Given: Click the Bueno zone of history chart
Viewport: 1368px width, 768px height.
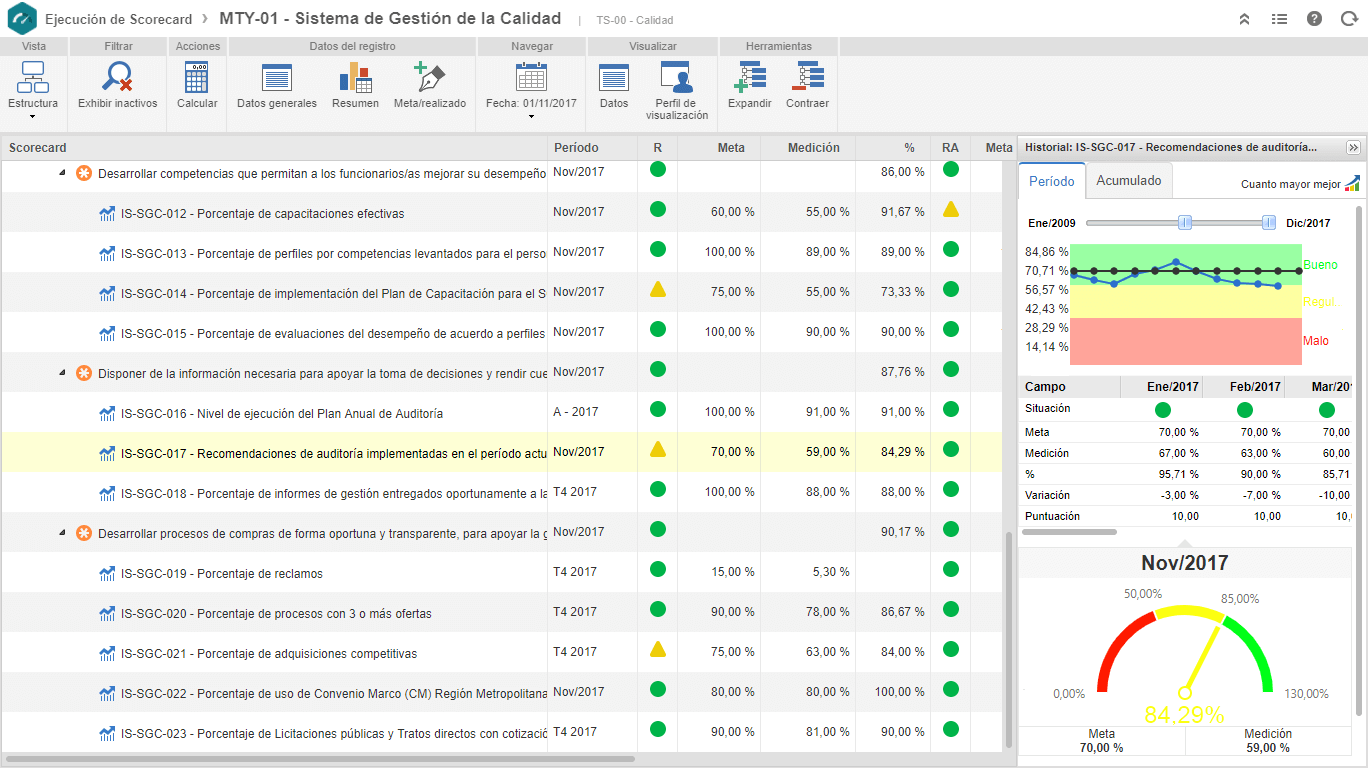Looking at the screenshot, I should [1185, 265].
